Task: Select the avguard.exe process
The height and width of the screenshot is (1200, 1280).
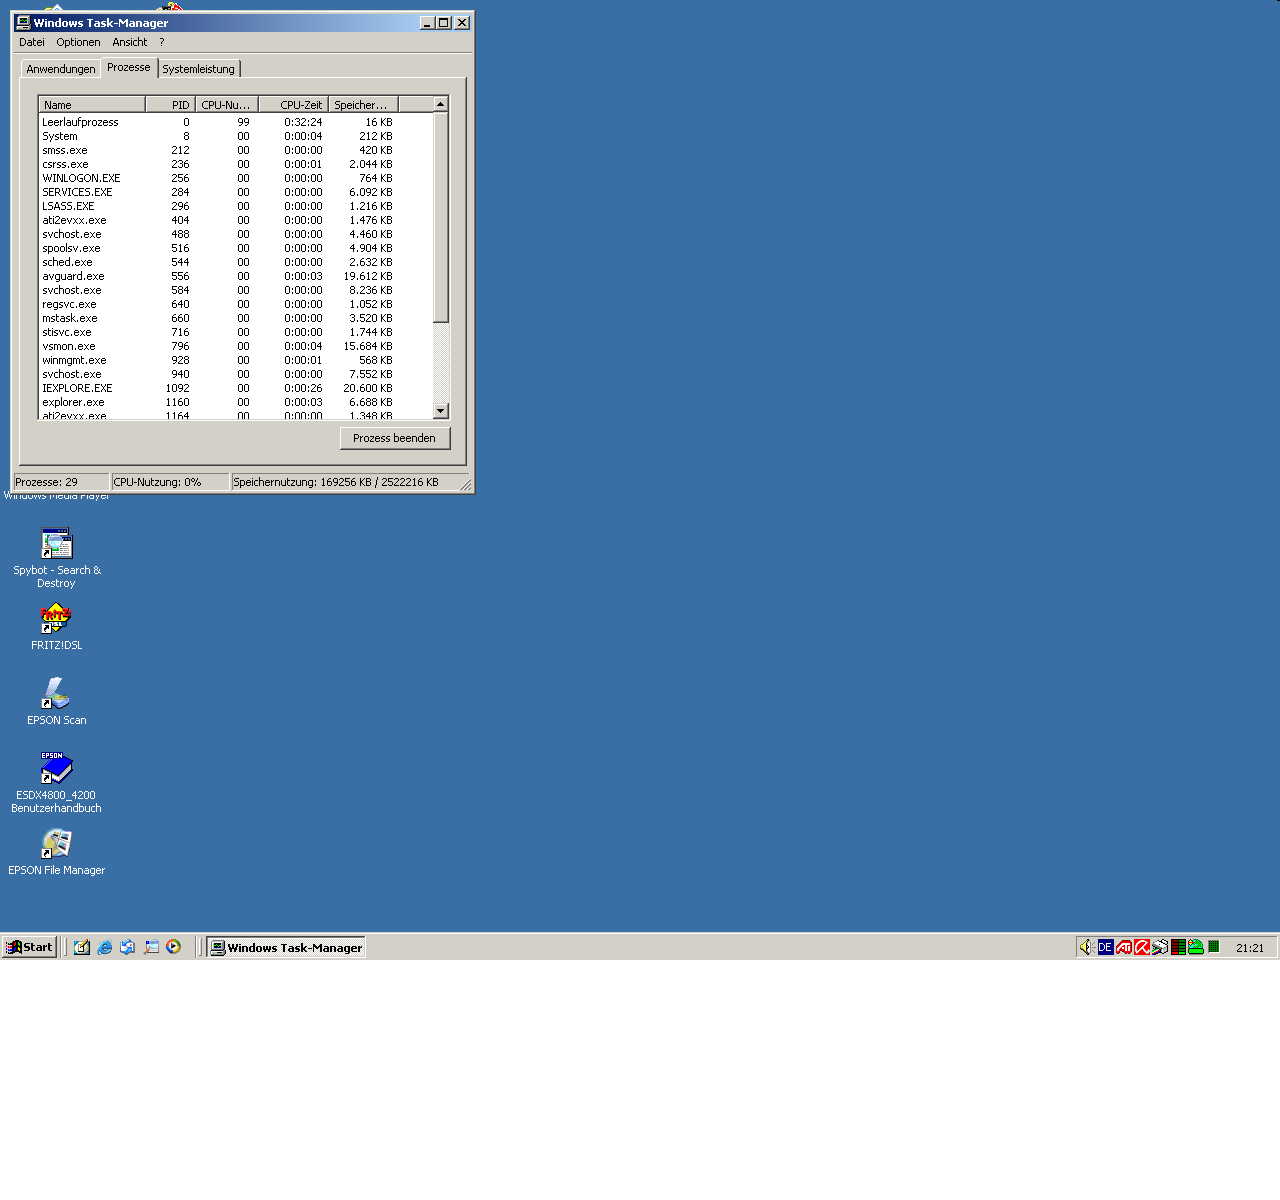Action: [x=235, y=276]
